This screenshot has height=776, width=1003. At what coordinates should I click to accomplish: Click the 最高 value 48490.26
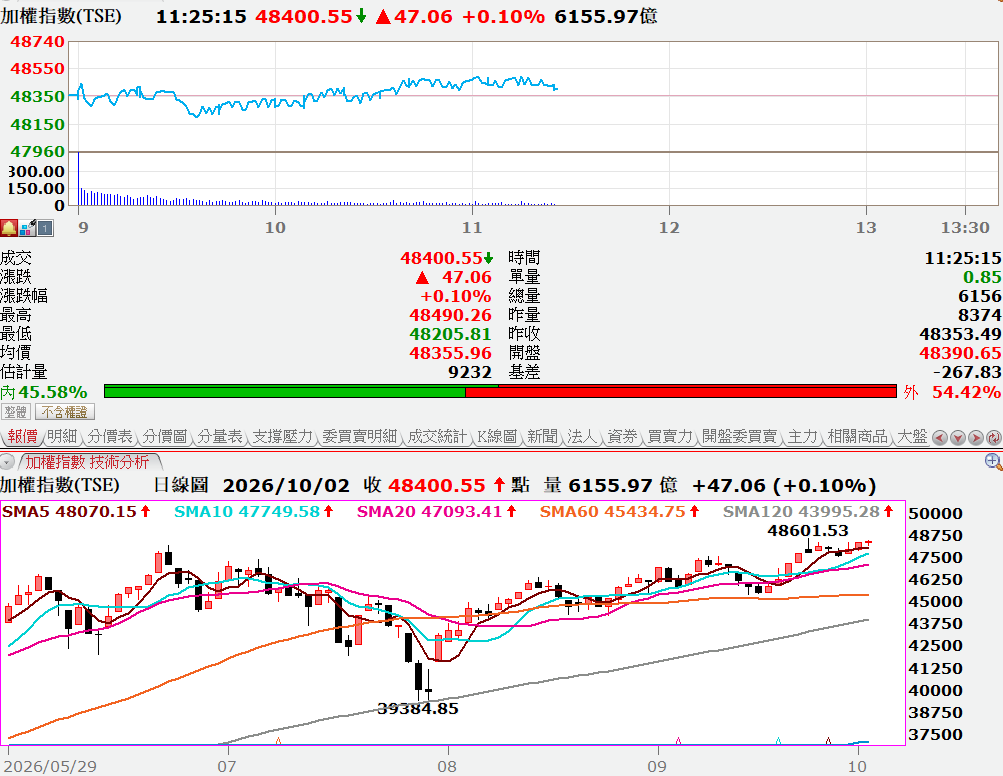click(450, 315)
